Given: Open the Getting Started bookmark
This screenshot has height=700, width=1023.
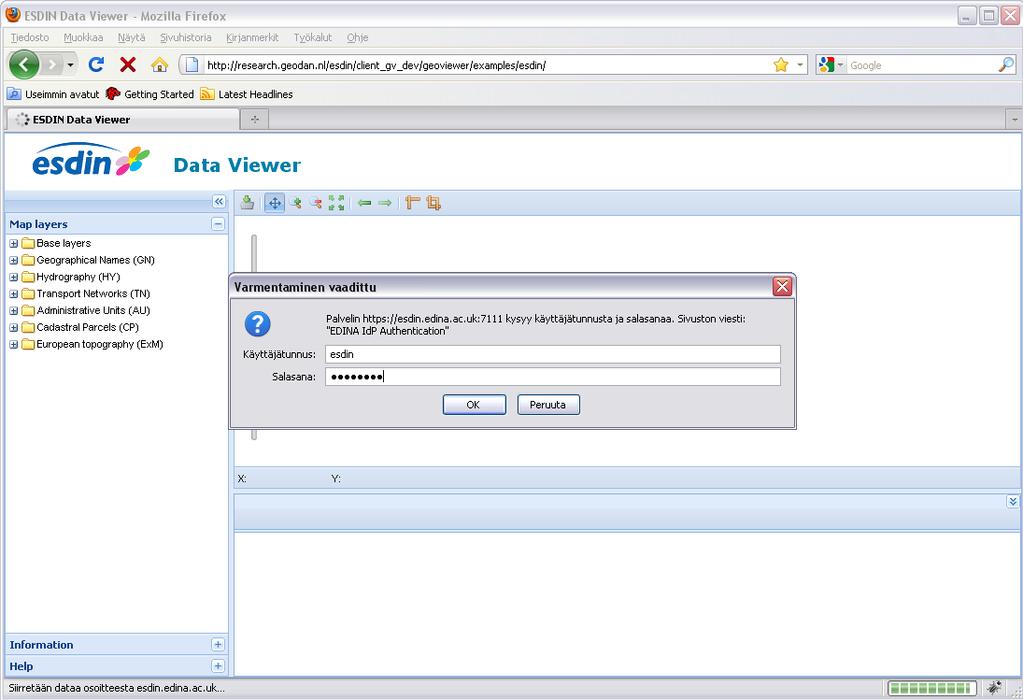Looking at the screenshot, I should click(150, 94).
